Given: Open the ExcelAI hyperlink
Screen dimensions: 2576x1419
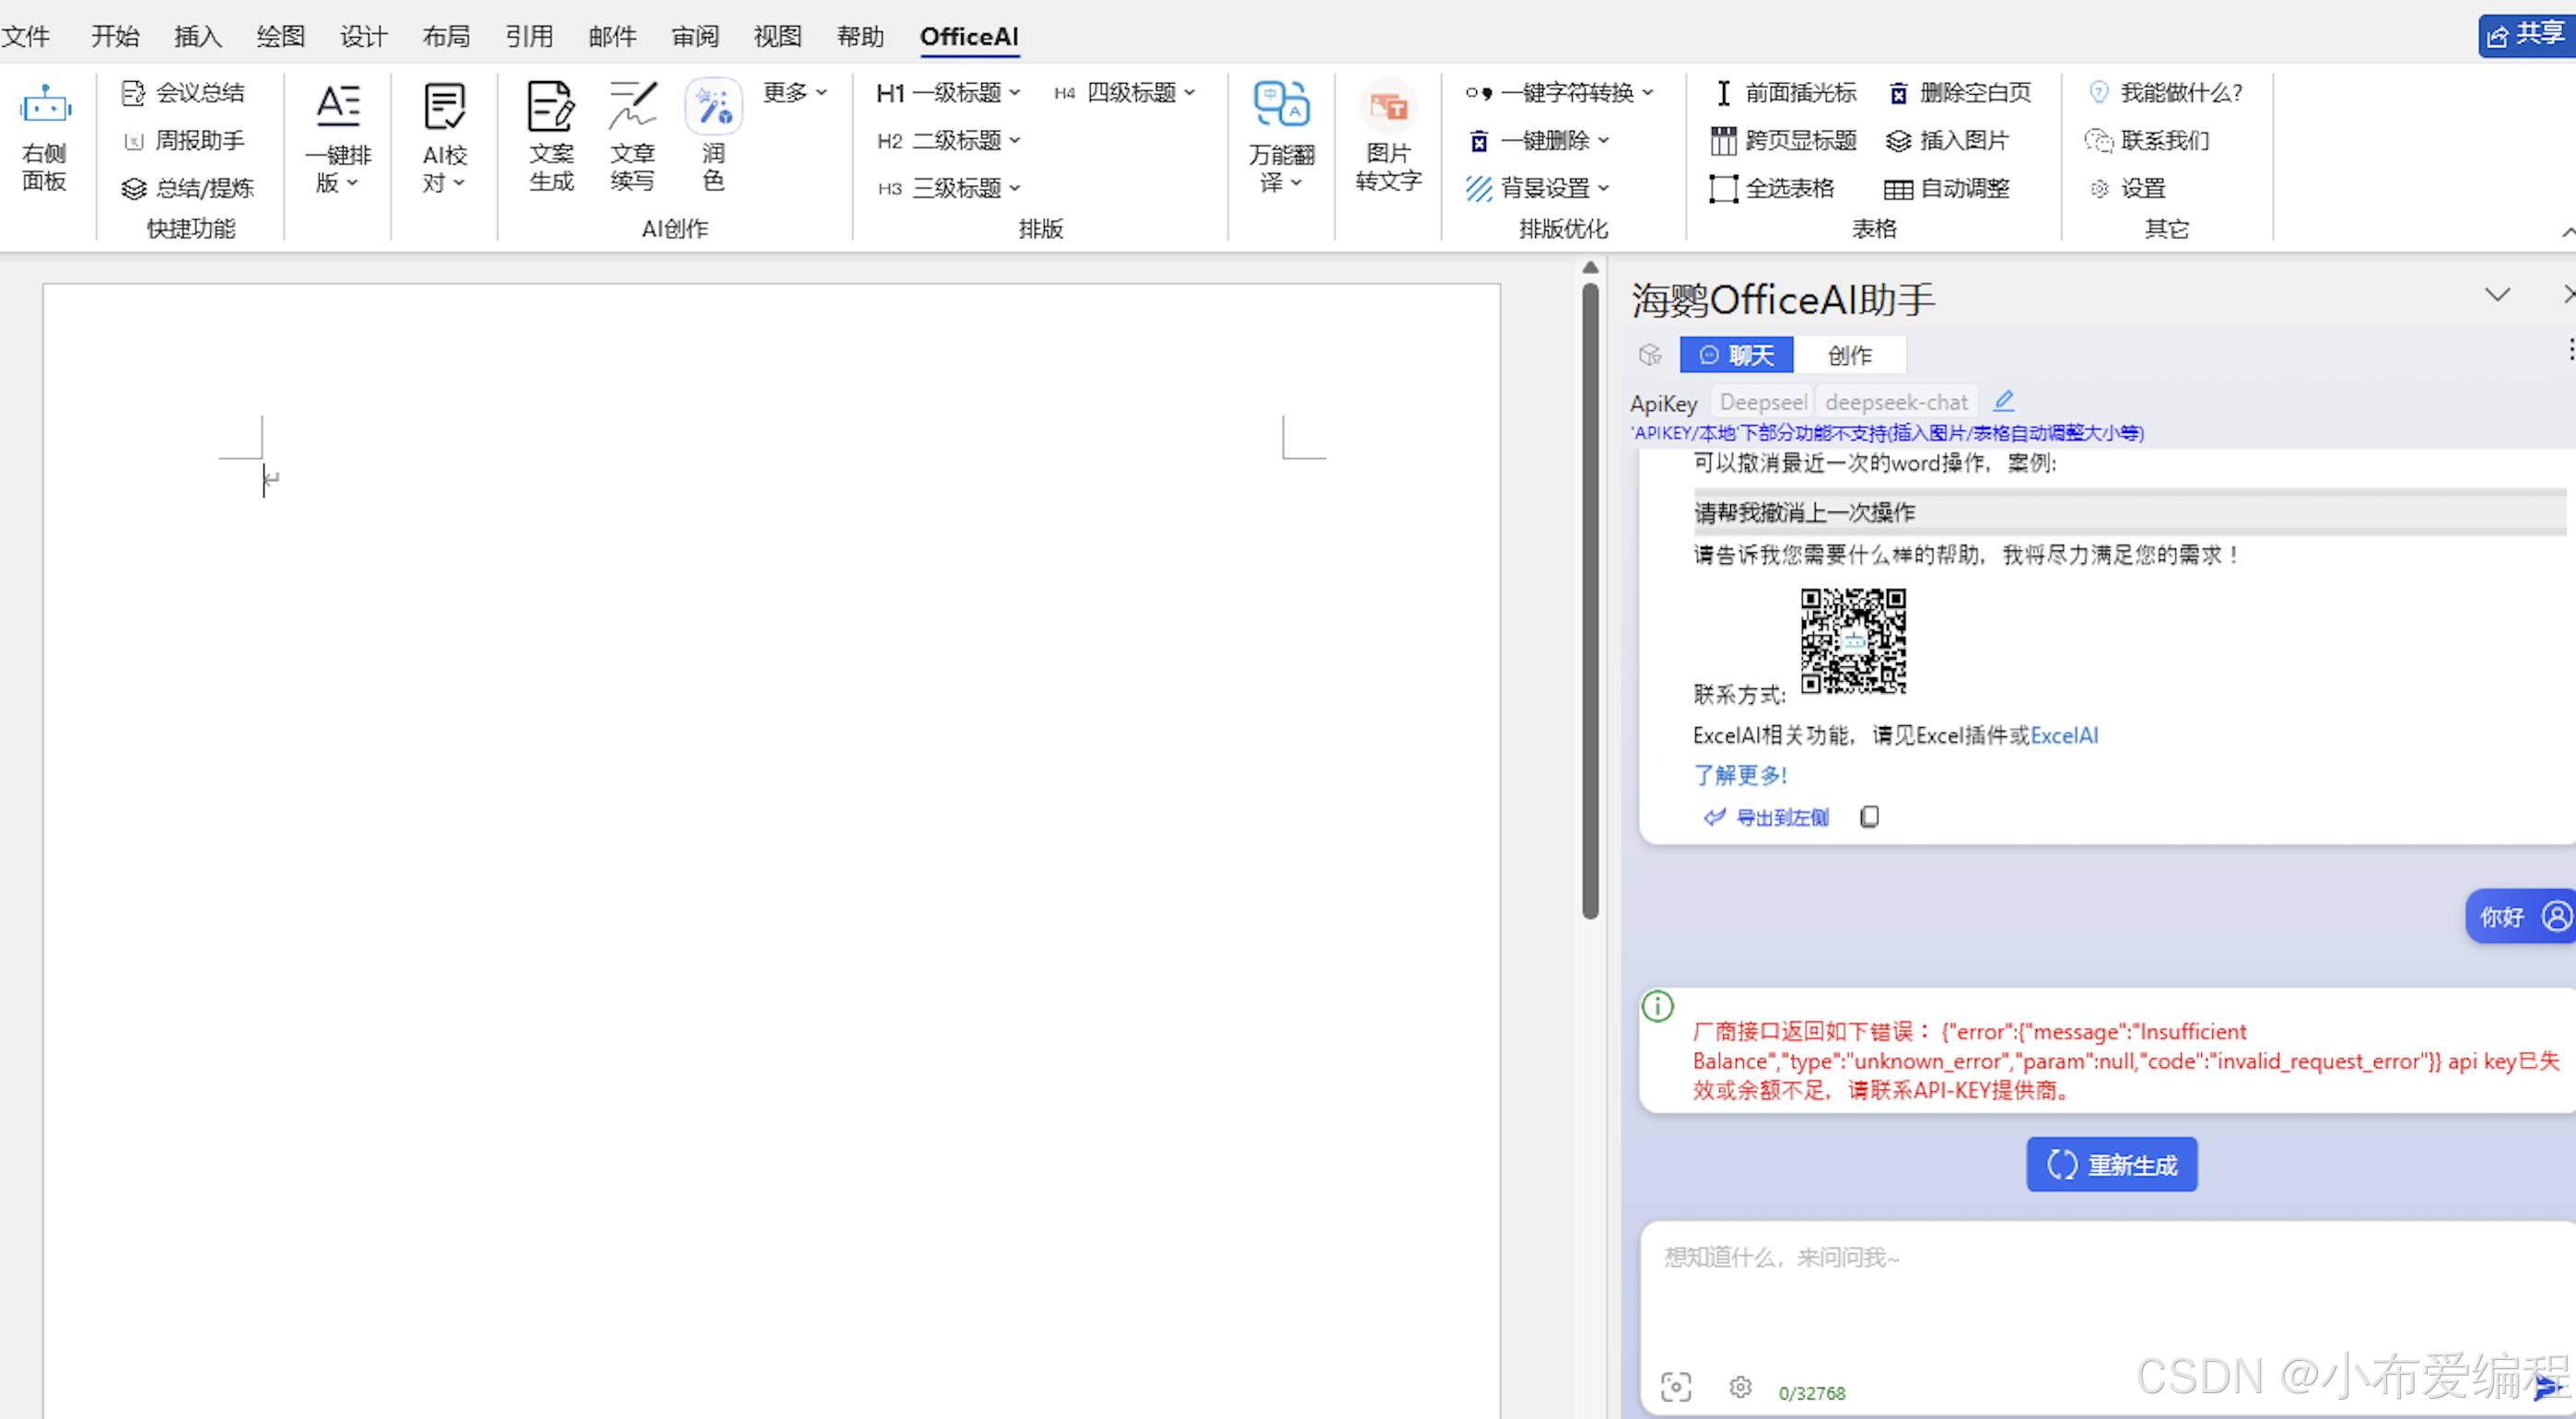Looking at the screenshot, I should click(x=2064, y=736).
